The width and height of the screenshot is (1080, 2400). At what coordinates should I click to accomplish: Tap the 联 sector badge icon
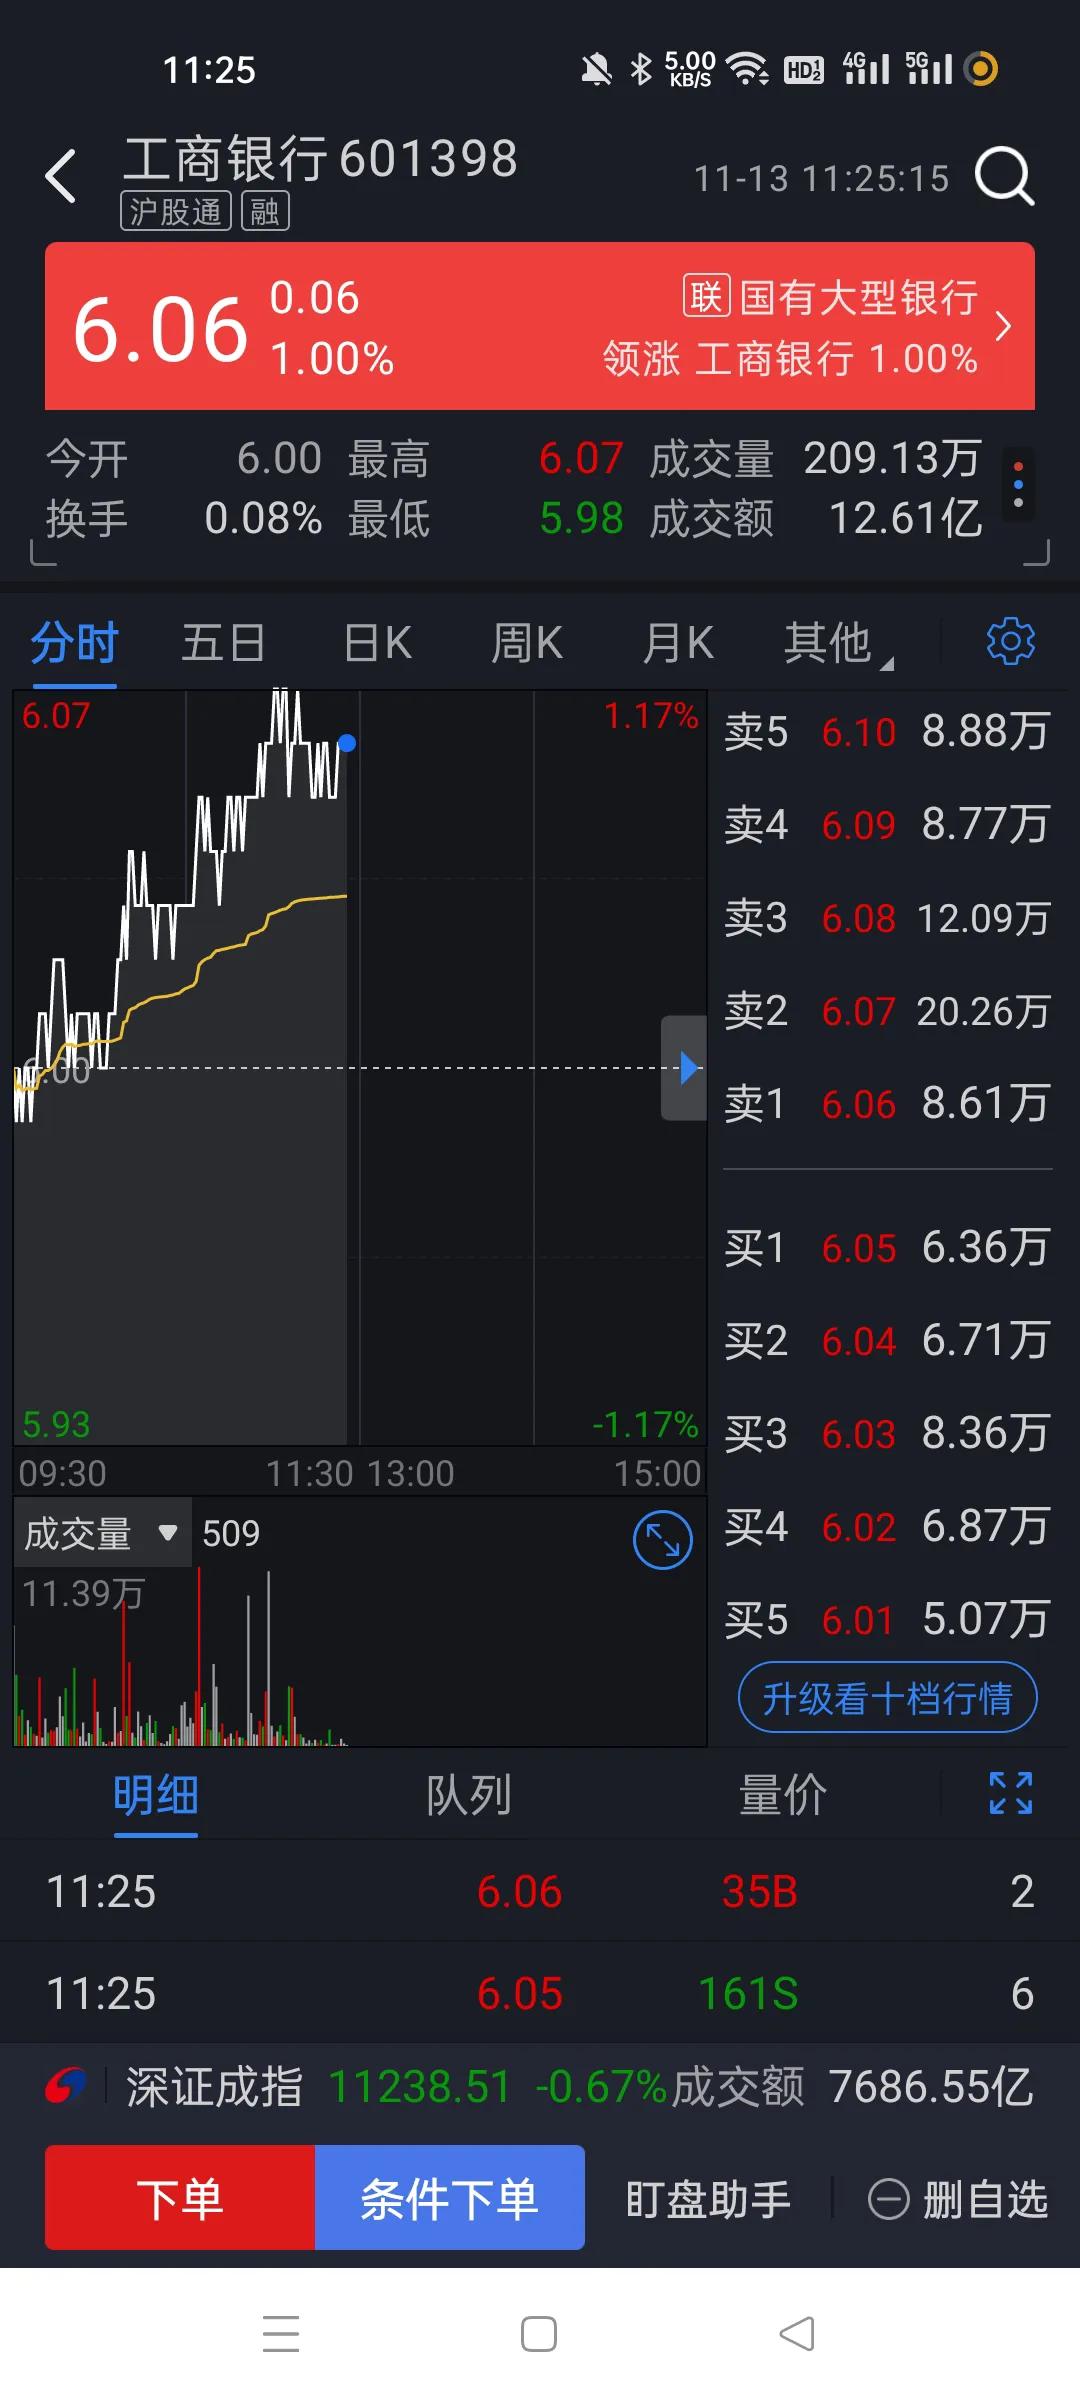pyautogui.click(x=706, y=296)
